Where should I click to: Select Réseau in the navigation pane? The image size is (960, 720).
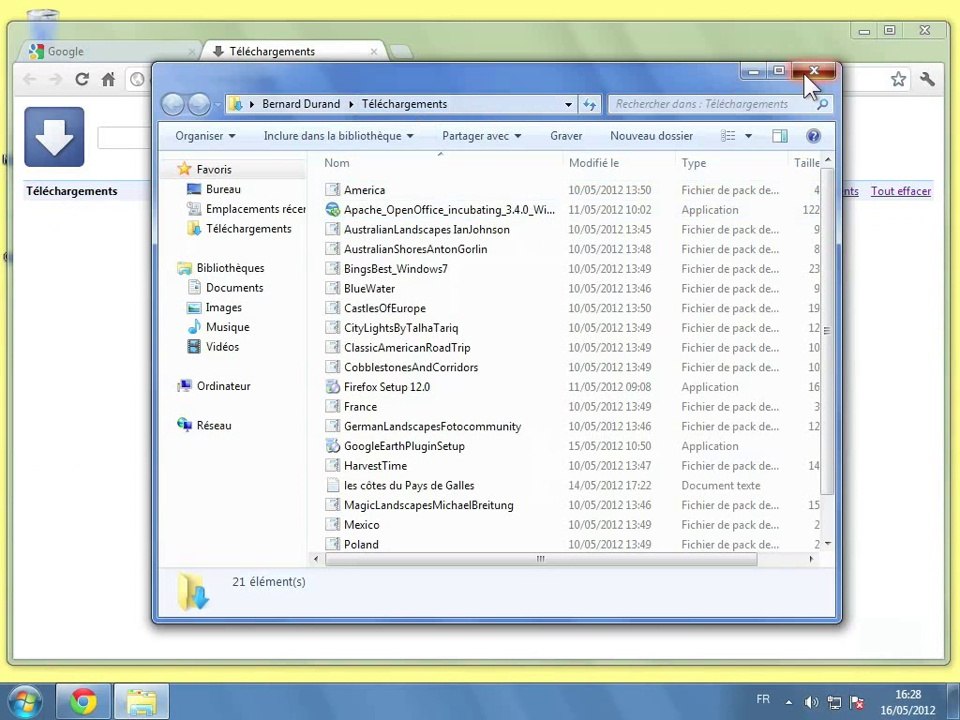(214, 425)
